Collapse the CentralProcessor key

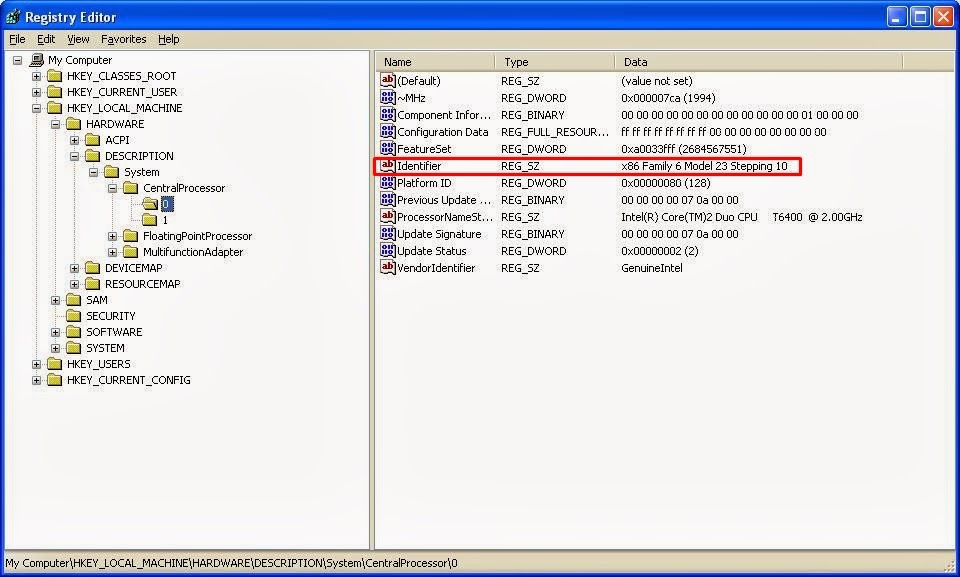[113, 188]
